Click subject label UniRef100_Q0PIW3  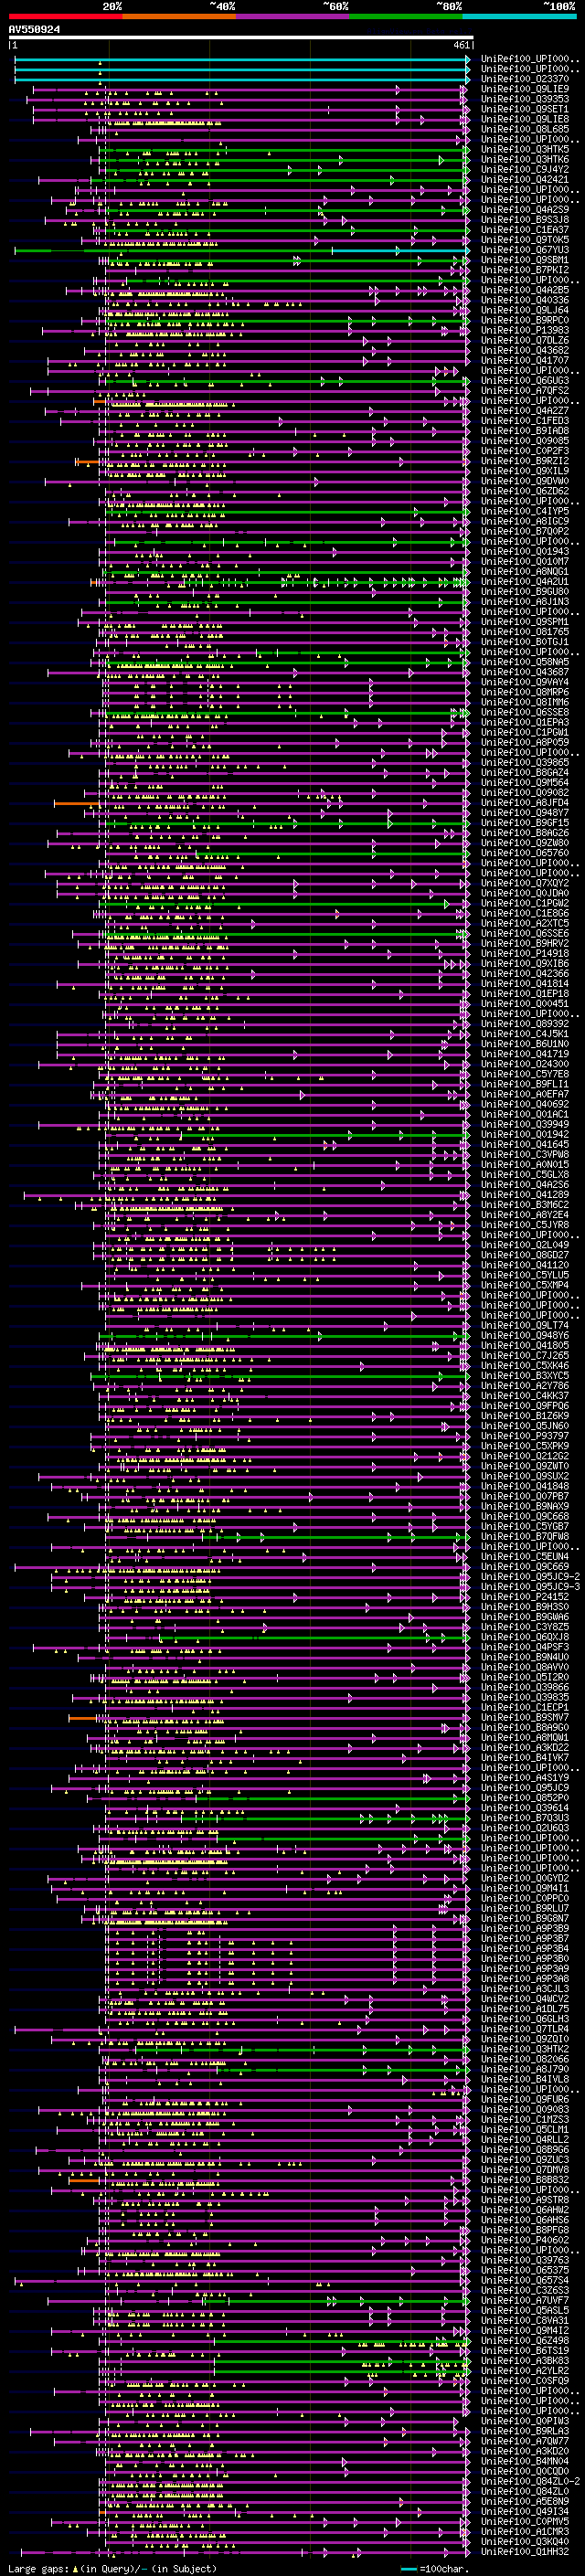point(525,2421)
